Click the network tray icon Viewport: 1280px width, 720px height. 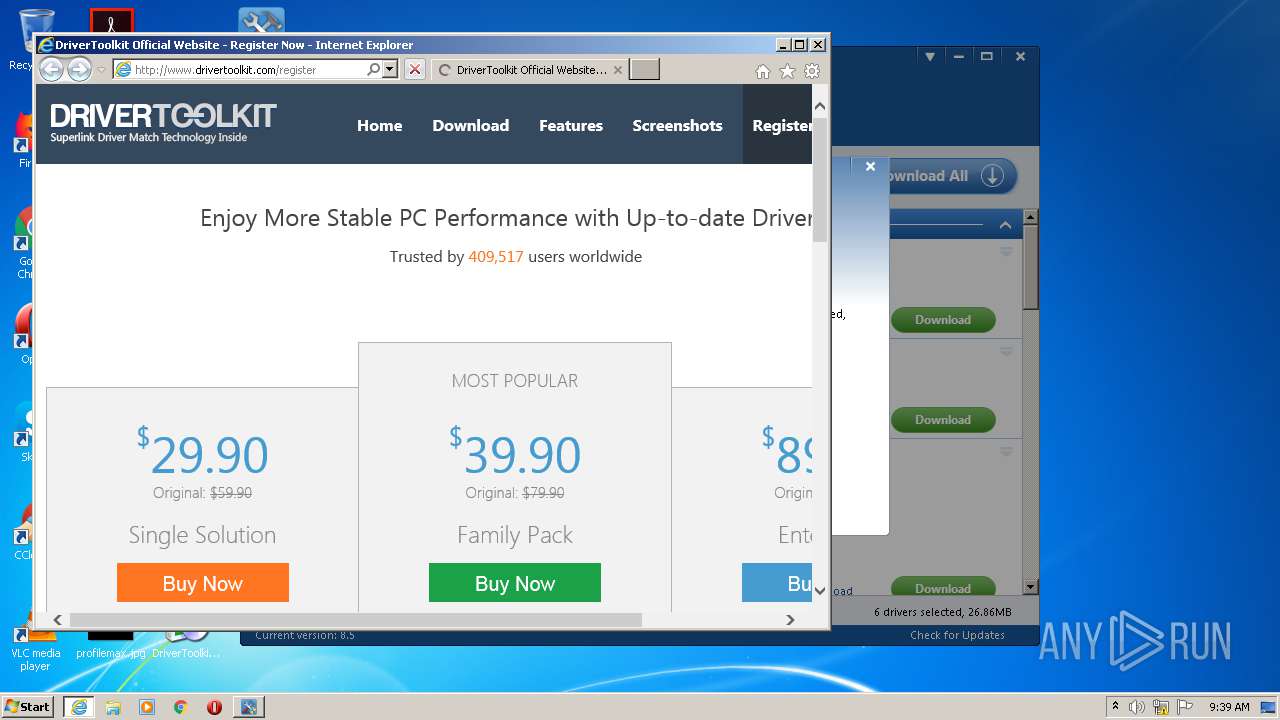coord(1161,707)
